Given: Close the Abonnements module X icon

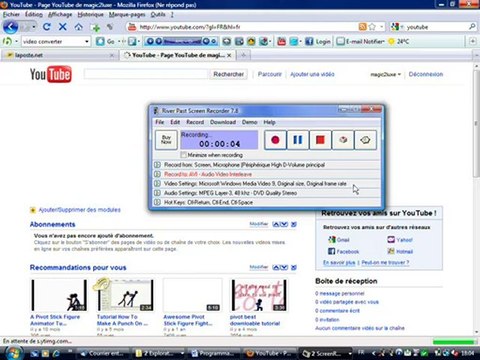Looking at the screenshot, I should pyautogui.click(x=294, y=224).
